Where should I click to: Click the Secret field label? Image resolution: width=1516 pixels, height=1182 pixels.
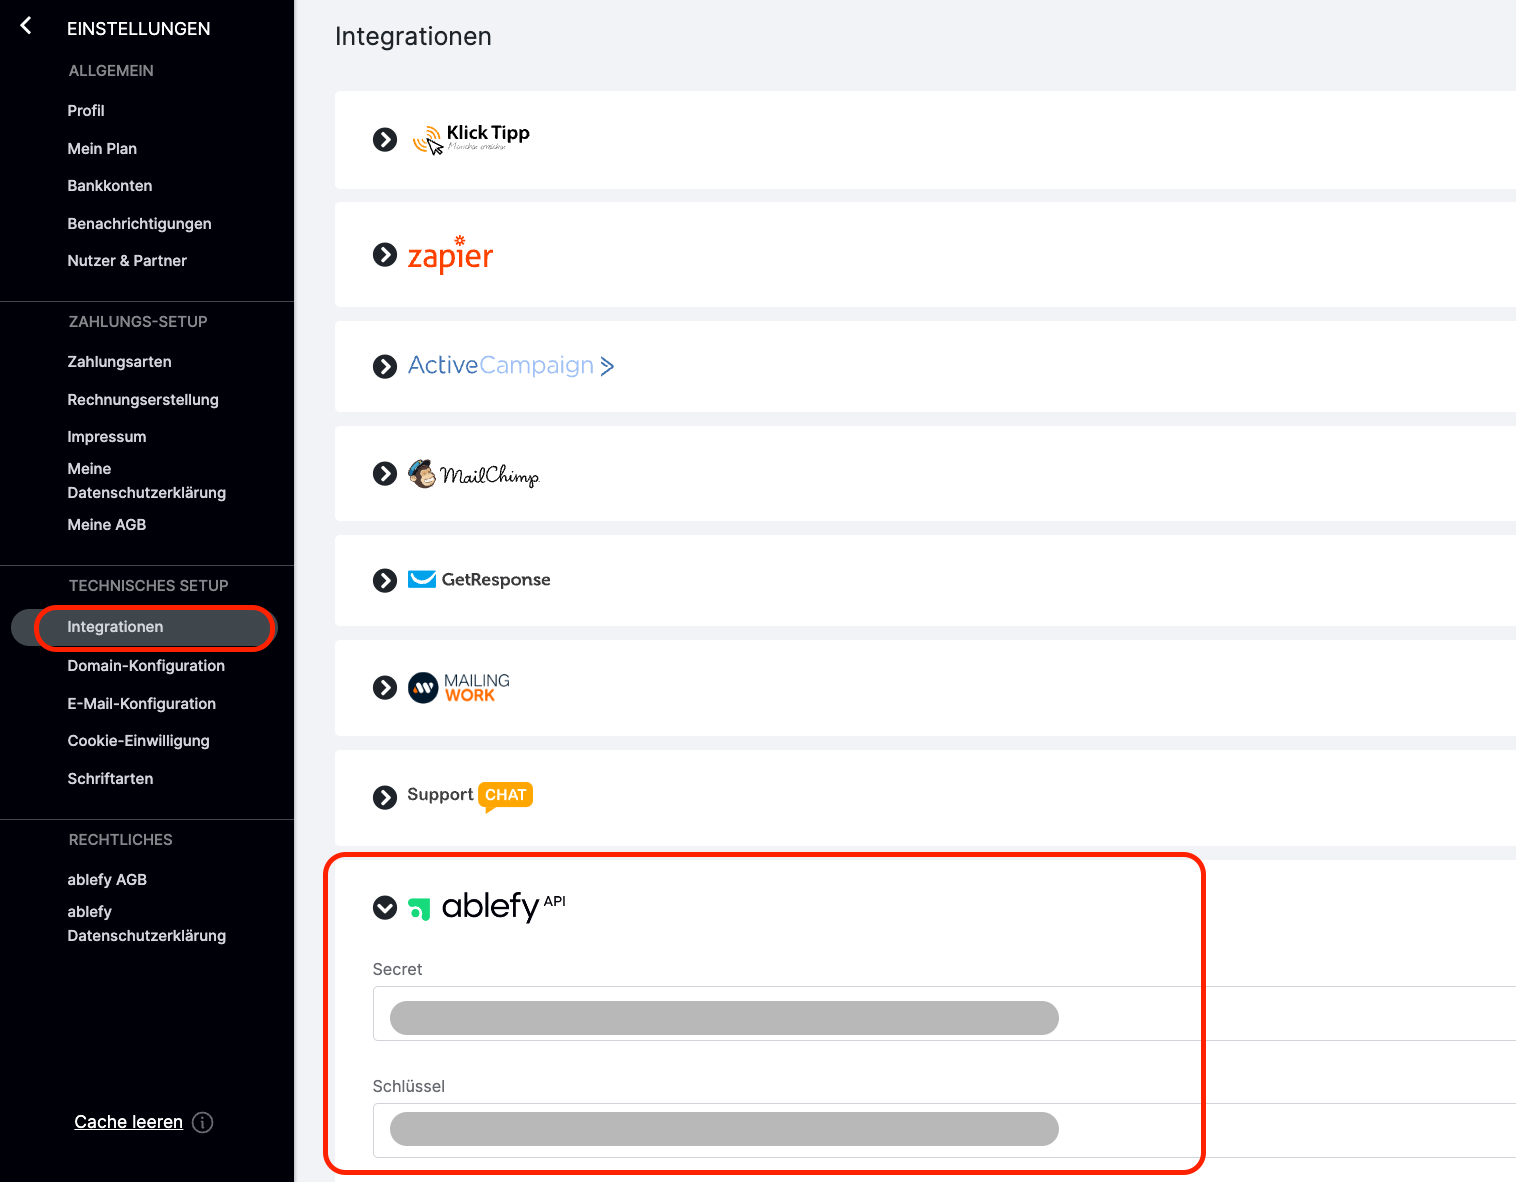coord(397,970)
